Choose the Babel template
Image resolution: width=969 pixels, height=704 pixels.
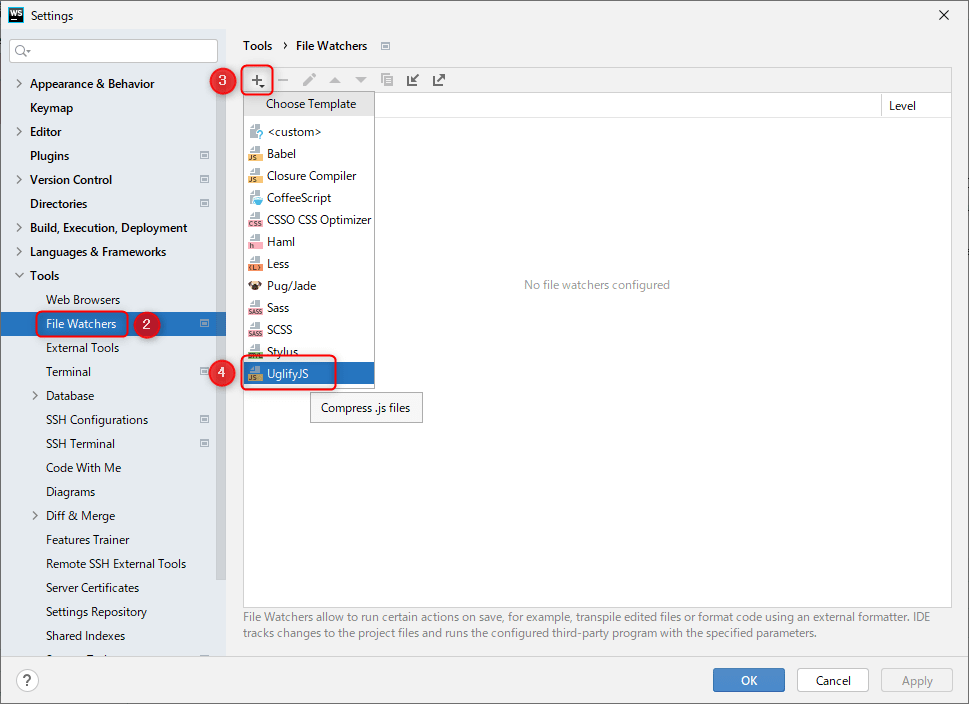click(x=309, y=154)
